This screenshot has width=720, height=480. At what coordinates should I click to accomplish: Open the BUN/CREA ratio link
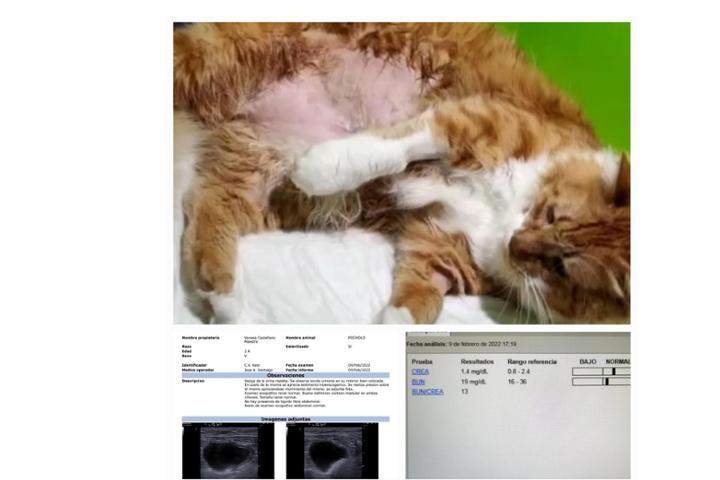tap(428, 392)
